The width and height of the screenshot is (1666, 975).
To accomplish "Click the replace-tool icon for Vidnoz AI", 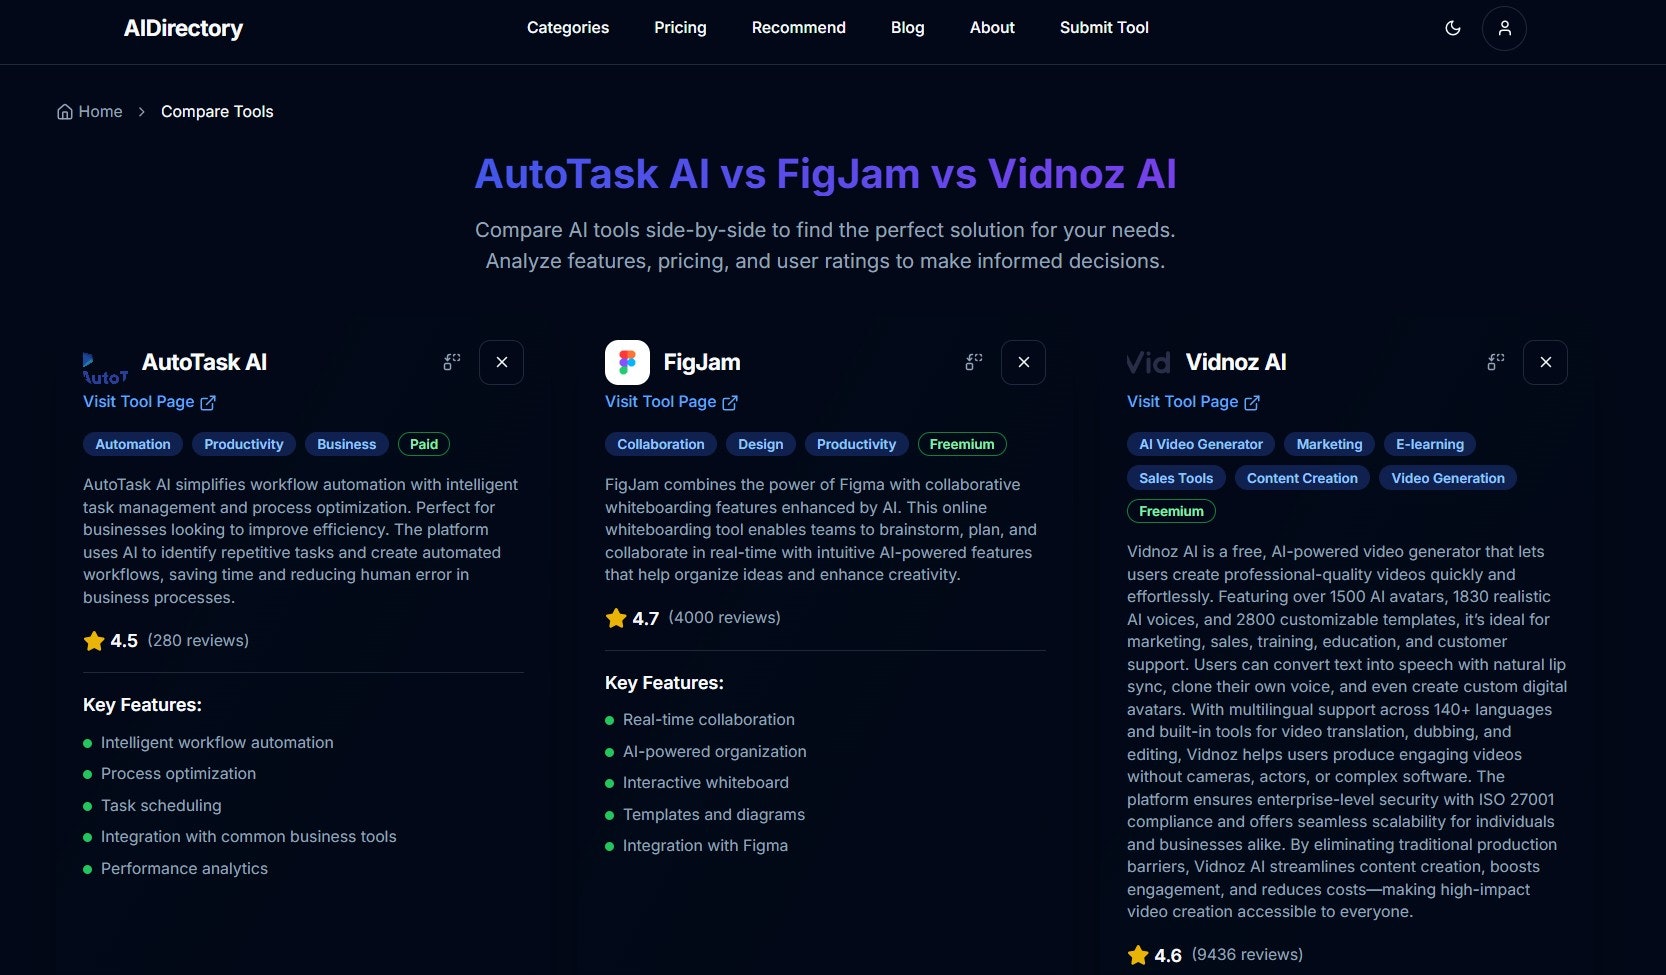I will [x=1496, y=362].
